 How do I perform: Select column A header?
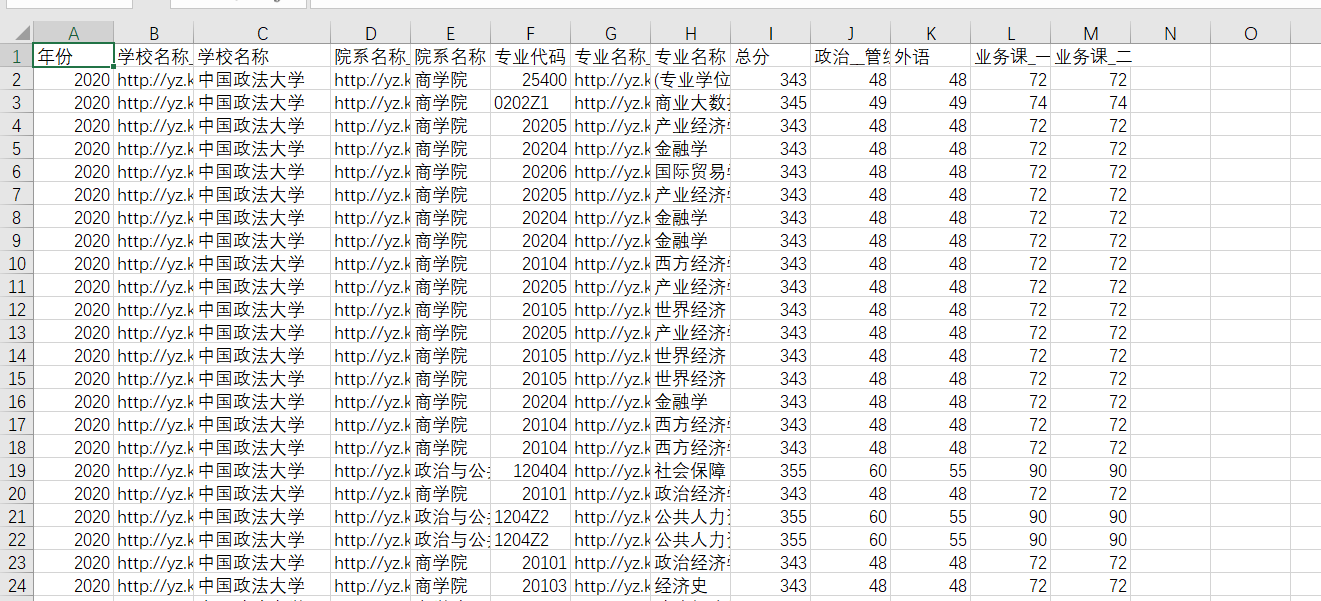point(74,33)
